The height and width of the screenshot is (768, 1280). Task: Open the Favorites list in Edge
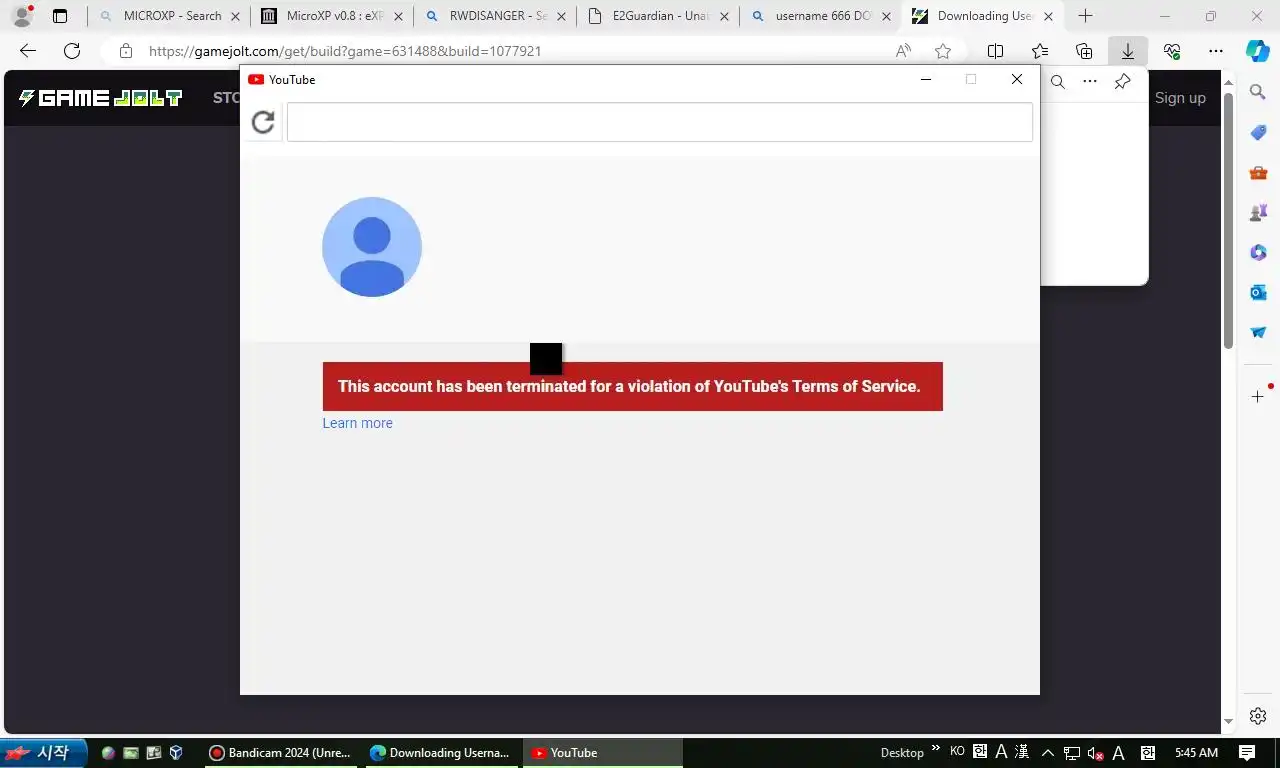pos(1040,51)
